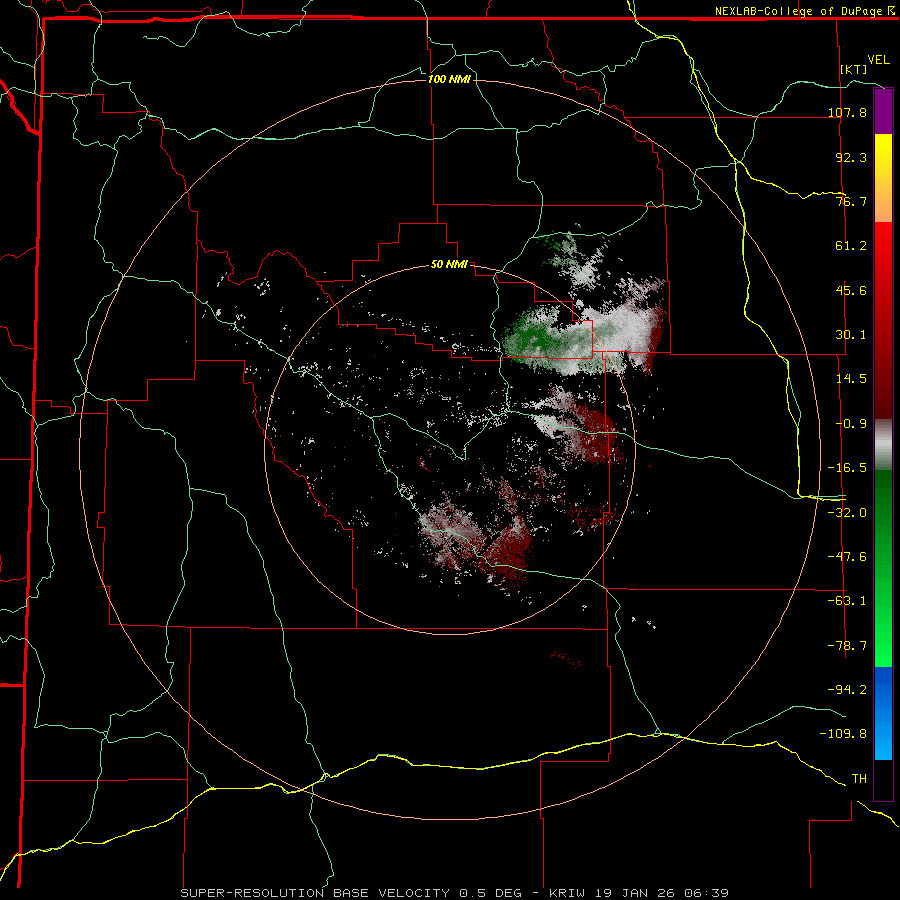Click the -16.5 value on velocity scale

pyautogui.click(x=847, y=468)
